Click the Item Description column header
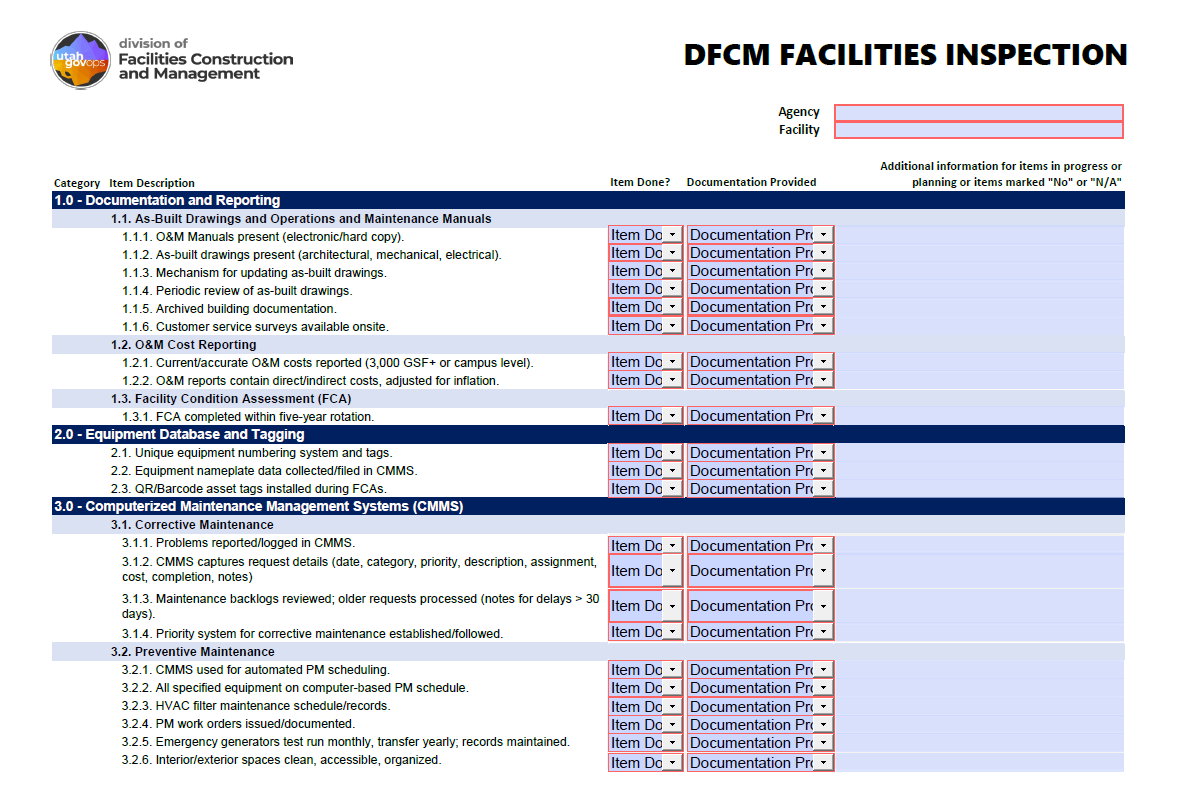The width and height of the screenshot is (1180, 798). [151, 183]
